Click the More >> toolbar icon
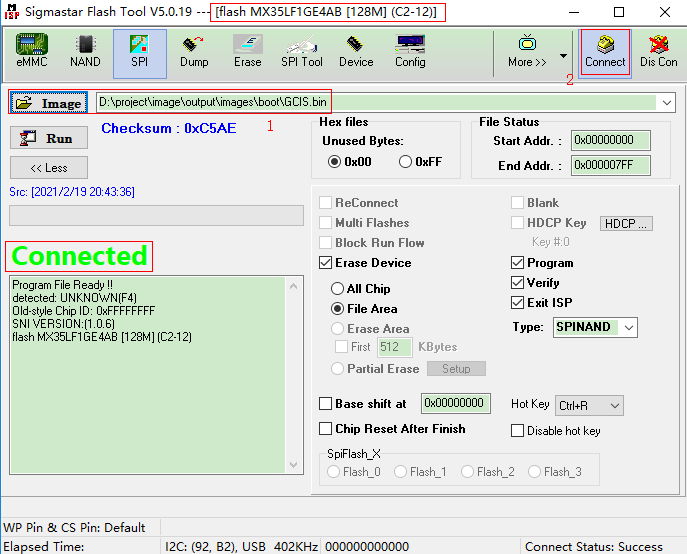 pyautogui.click(x=527, y=51)
